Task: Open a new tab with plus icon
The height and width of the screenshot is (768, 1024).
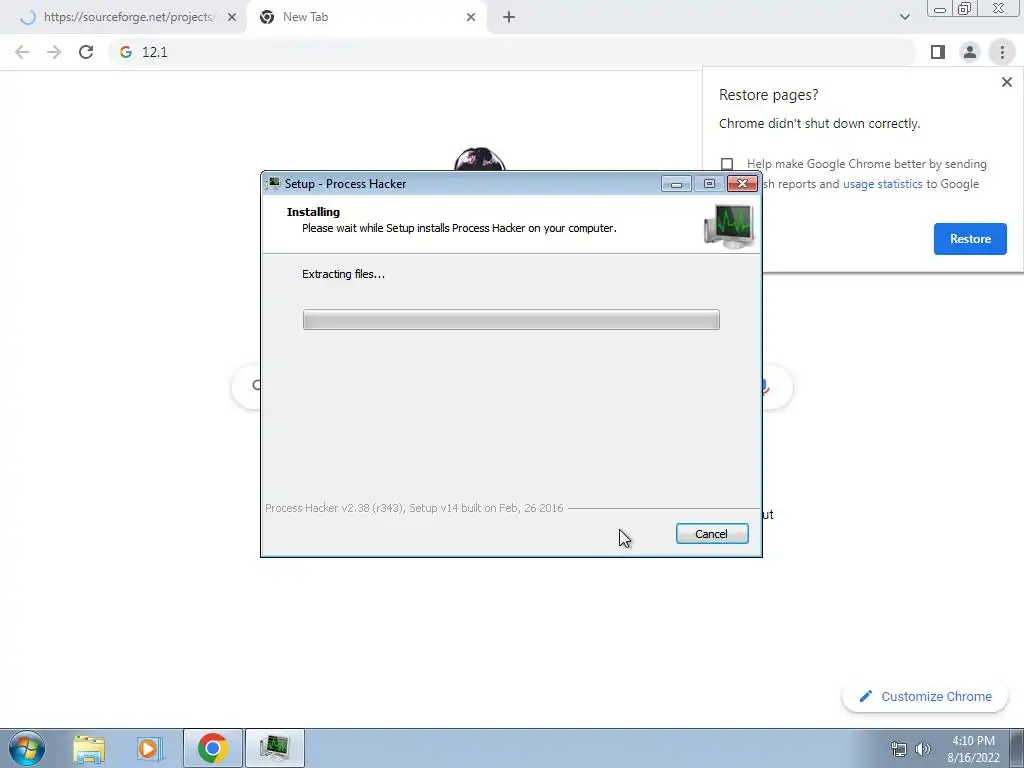Action: pos(509,17)
